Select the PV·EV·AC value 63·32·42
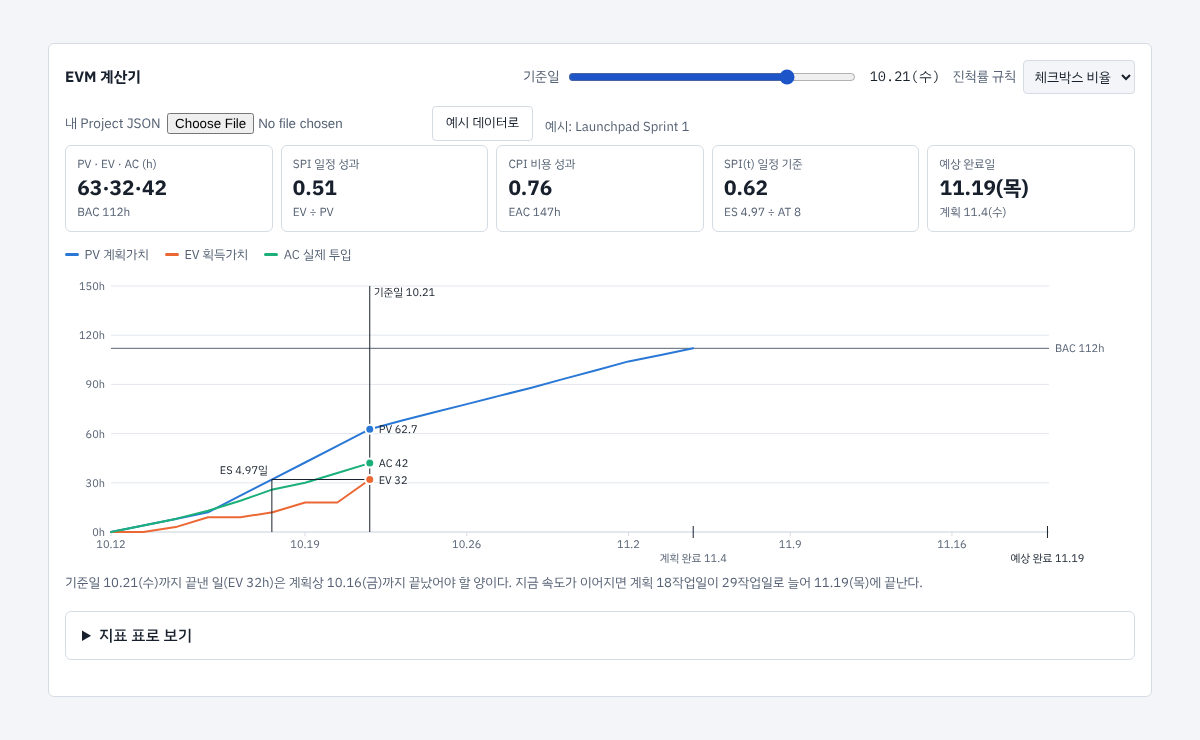 [x=122, y=188]
